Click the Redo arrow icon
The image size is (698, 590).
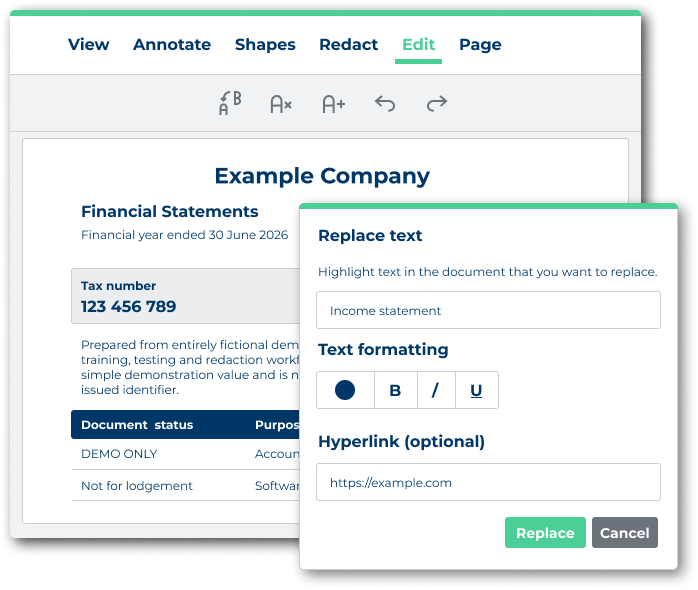(437, 104)
